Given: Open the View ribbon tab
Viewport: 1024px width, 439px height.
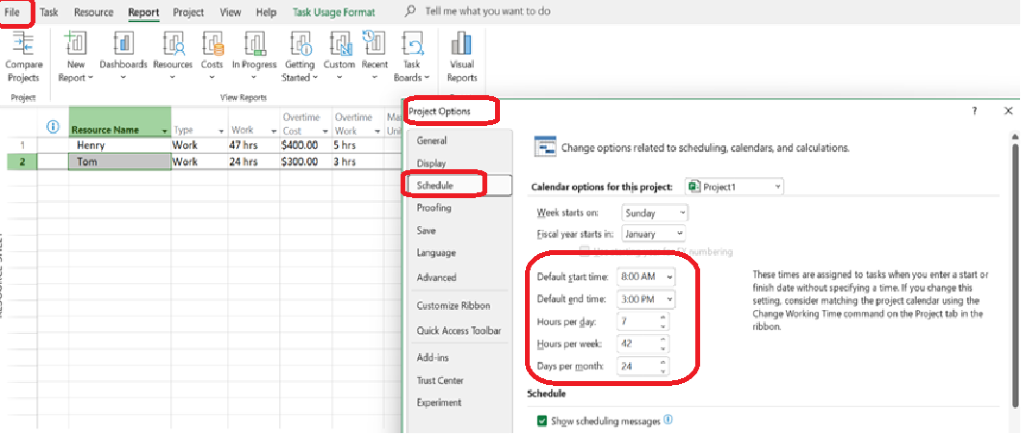Looking at the screenshot, I should 231,12.
